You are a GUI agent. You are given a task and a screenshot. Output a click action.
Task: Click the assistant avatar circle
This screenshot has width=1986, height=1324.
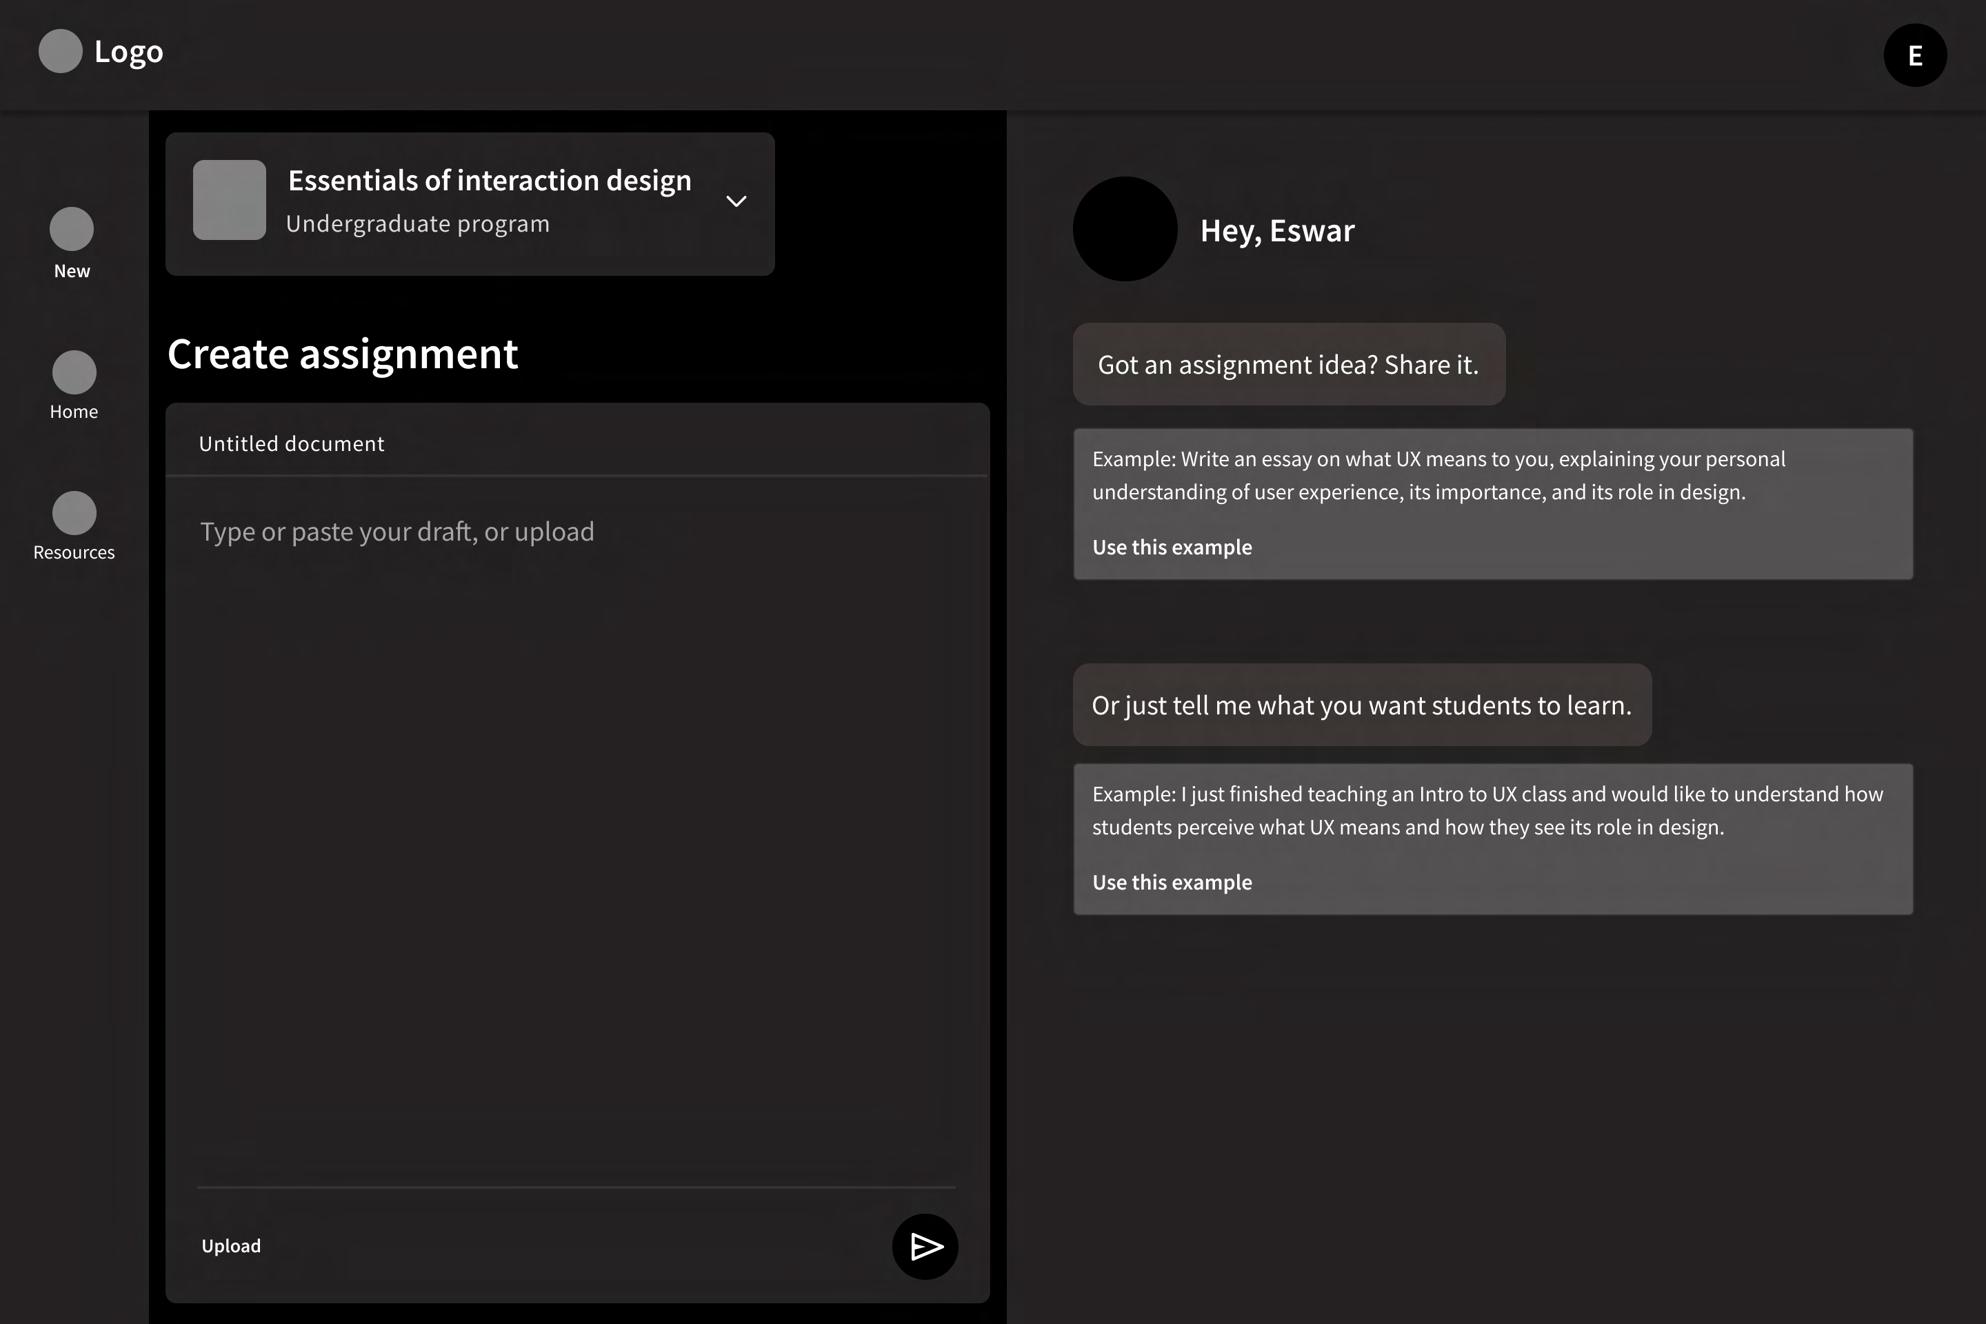pyautogui.click(x=1124, y=229)
